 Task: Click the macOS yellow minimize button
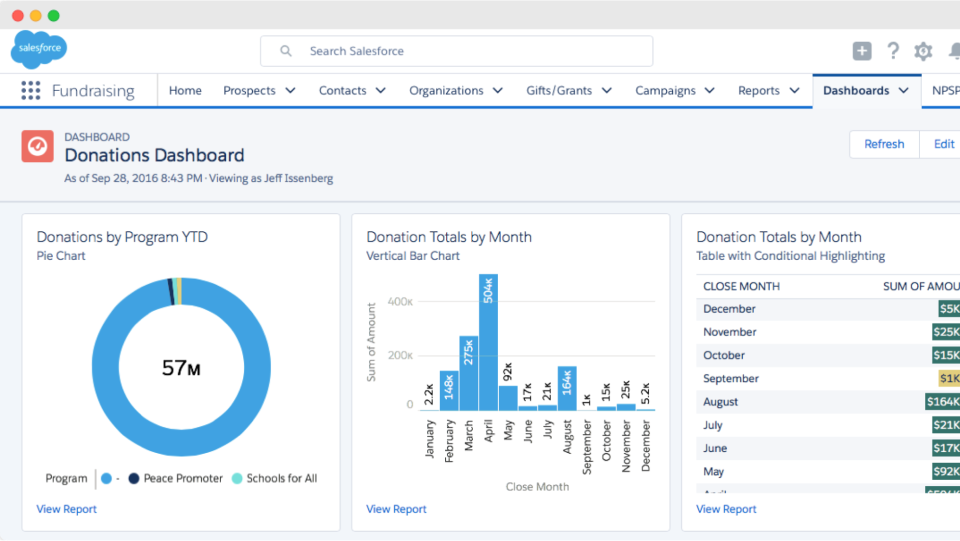coord(36,15)
